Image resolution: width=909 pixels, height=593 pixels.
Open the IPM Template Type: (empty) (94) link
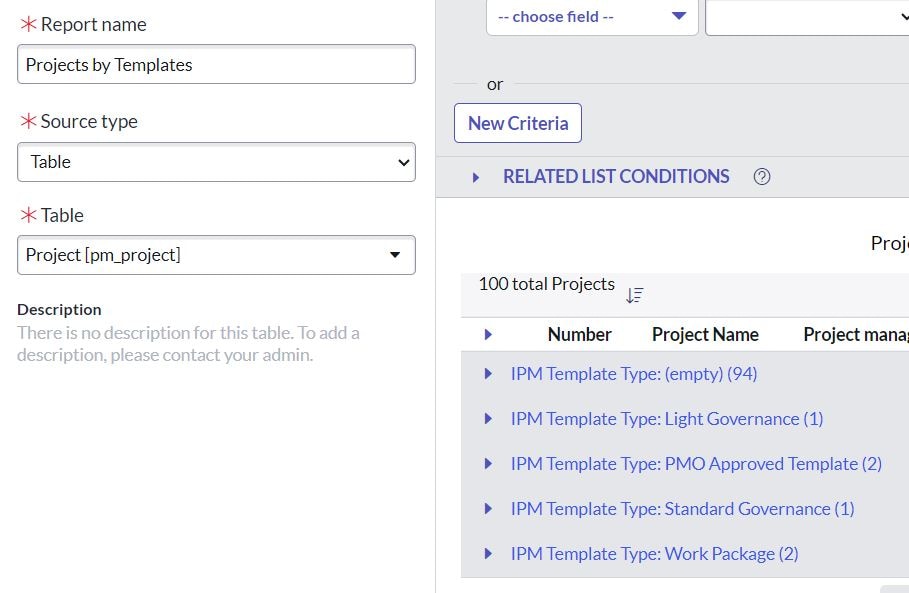[634, 374]
